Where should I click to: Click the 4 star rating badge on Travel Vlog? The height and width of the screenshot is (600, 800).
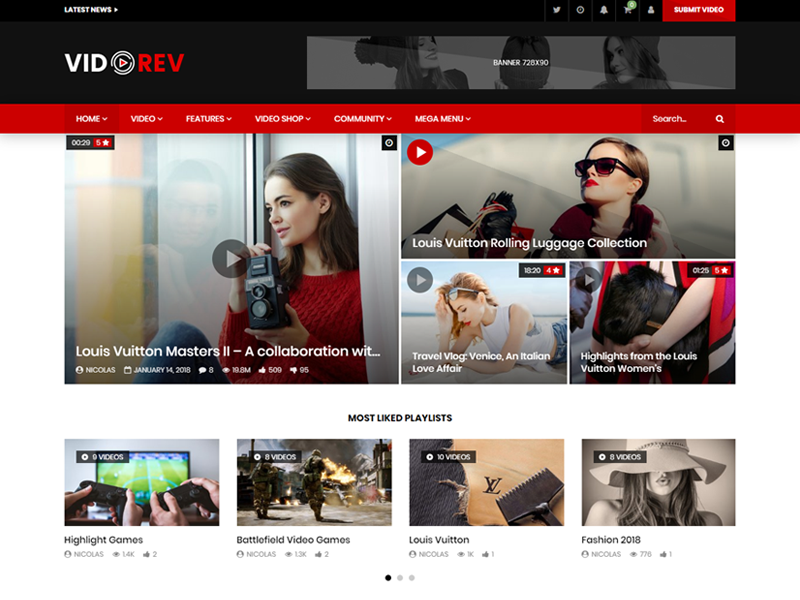click(553, 270)
